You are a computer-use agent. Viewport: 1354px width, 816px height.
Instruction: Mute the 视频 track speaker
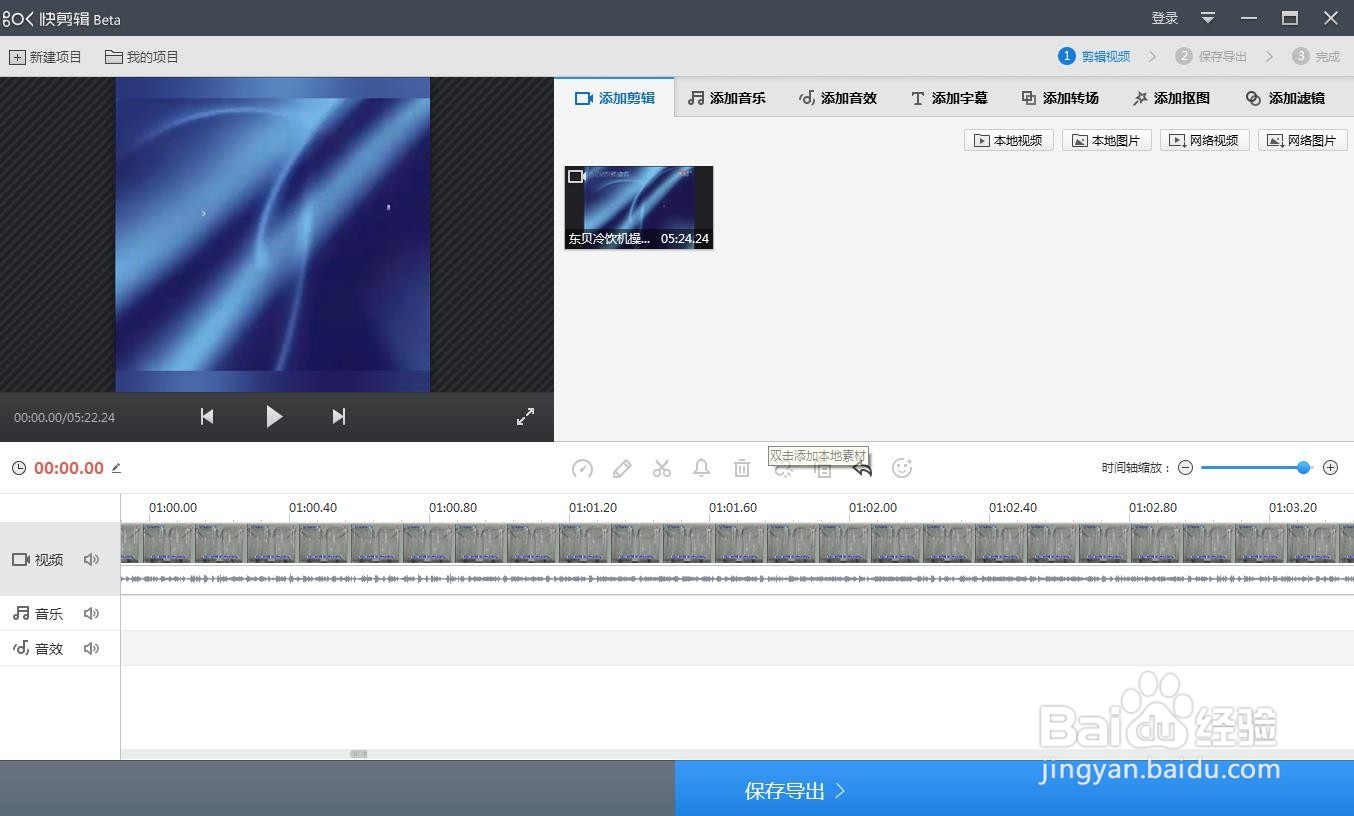(92, 560)
